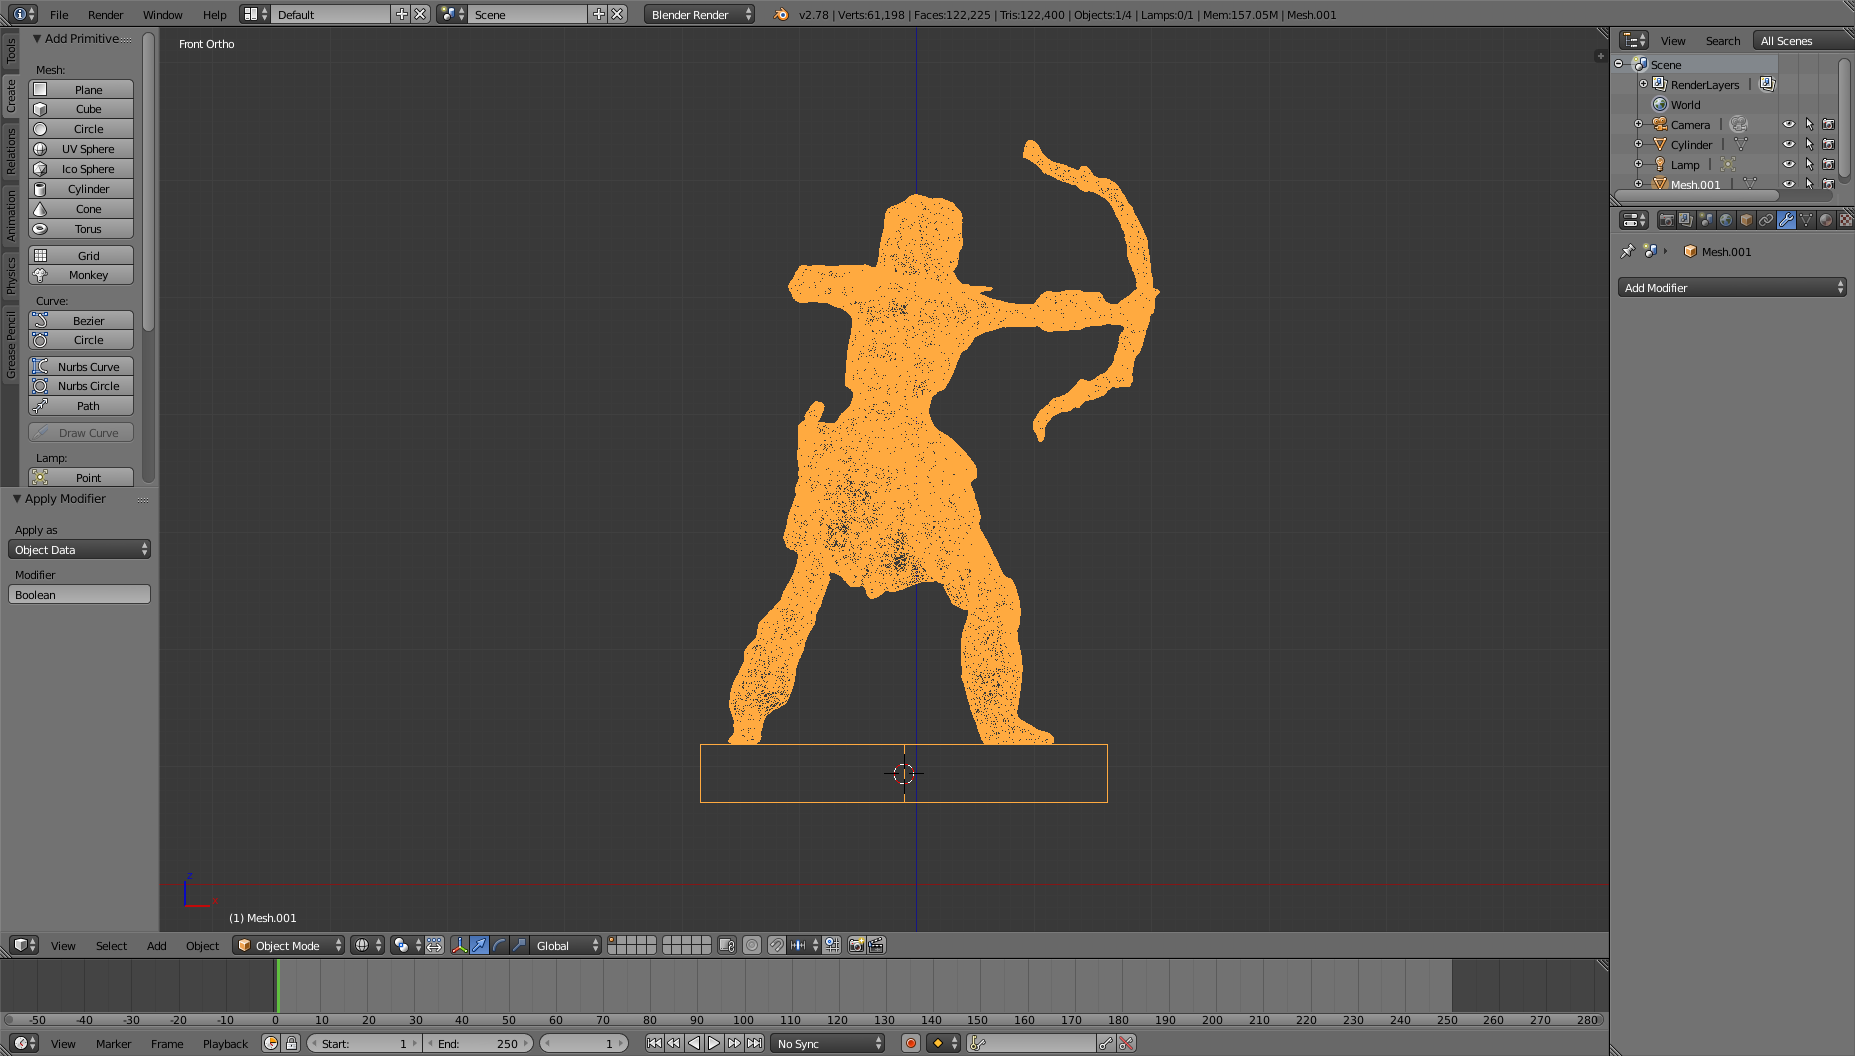1855x1056 pixels.
Task: Click the outliner horizontal scrollbar
Action: tap(1697, 196)
